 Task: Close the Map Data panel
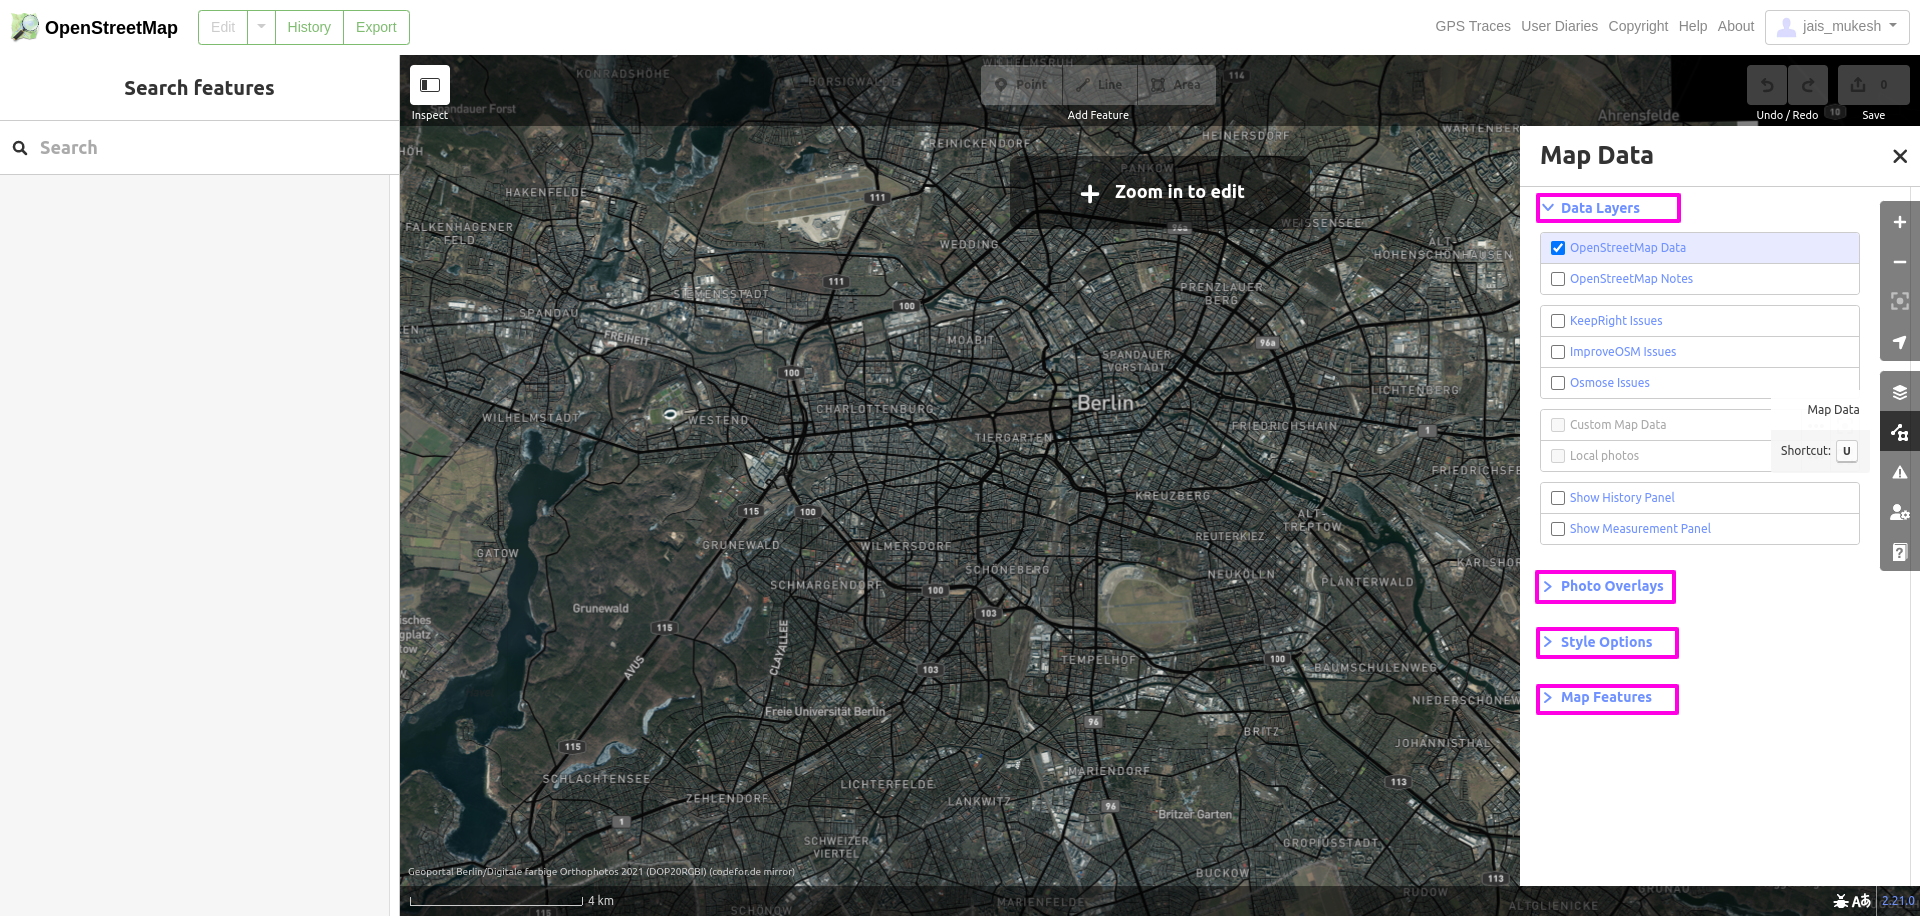tap(1900, 156)
